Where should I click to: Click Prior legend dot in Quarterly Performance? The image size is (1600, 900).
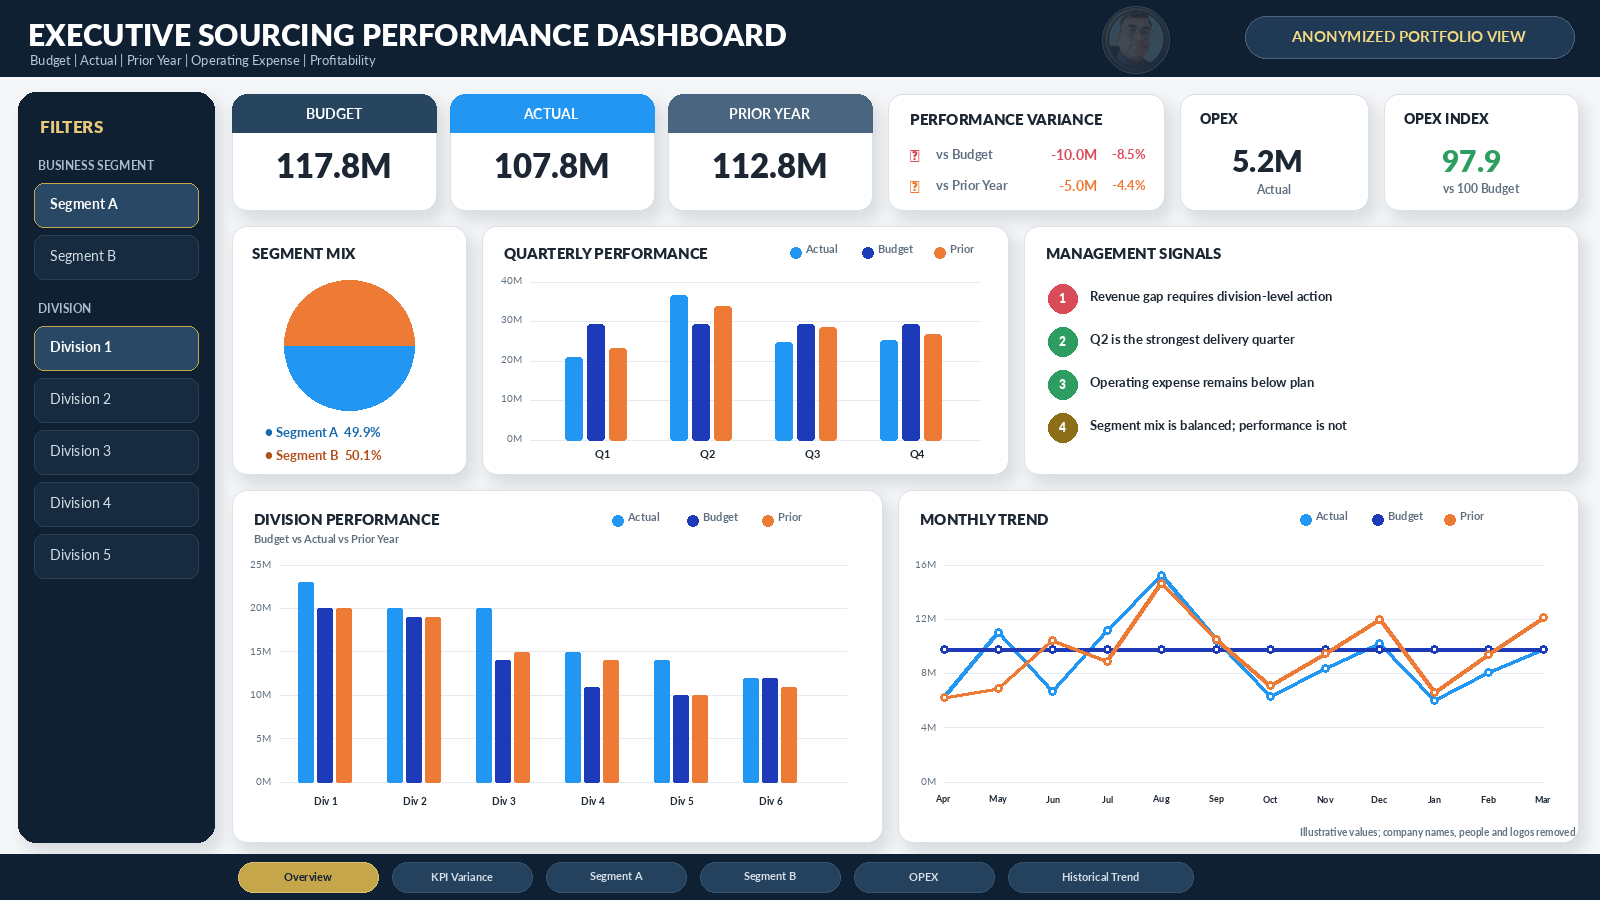pos(940,253)
